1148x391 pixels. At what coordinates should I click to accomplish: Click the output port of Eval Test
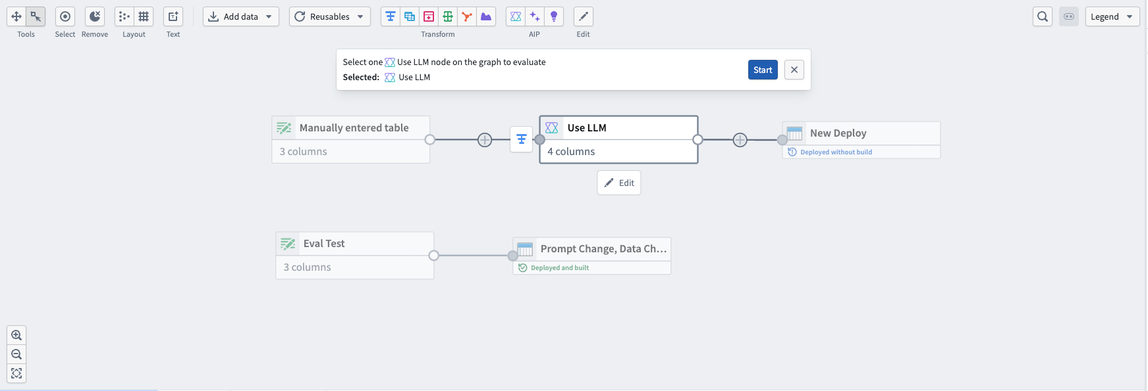click(433, 256)
